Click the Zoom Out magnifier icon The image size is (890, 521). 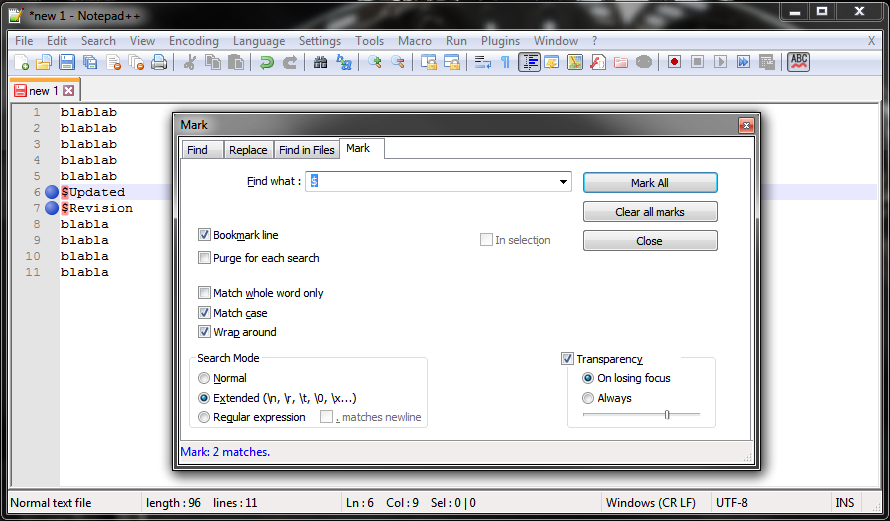click(x=397, y=62)
